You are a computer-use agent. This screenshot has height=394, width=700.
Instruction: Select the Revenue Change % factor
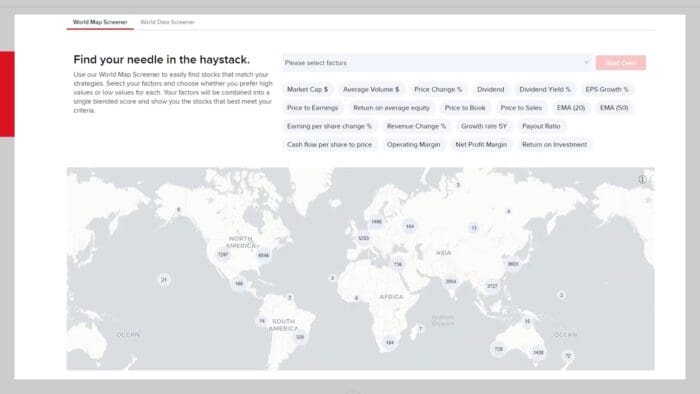416,126
